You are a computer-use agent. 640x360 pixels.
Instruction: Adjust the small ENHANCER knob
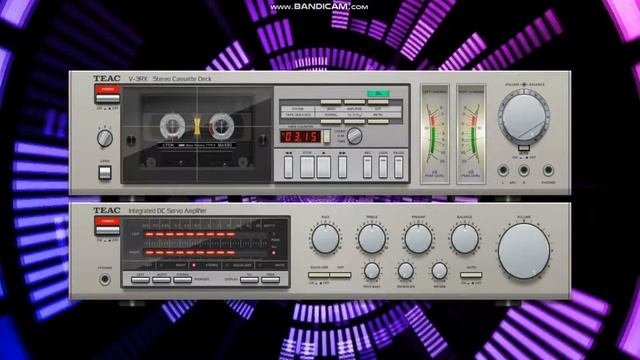[x=406, y=271]
